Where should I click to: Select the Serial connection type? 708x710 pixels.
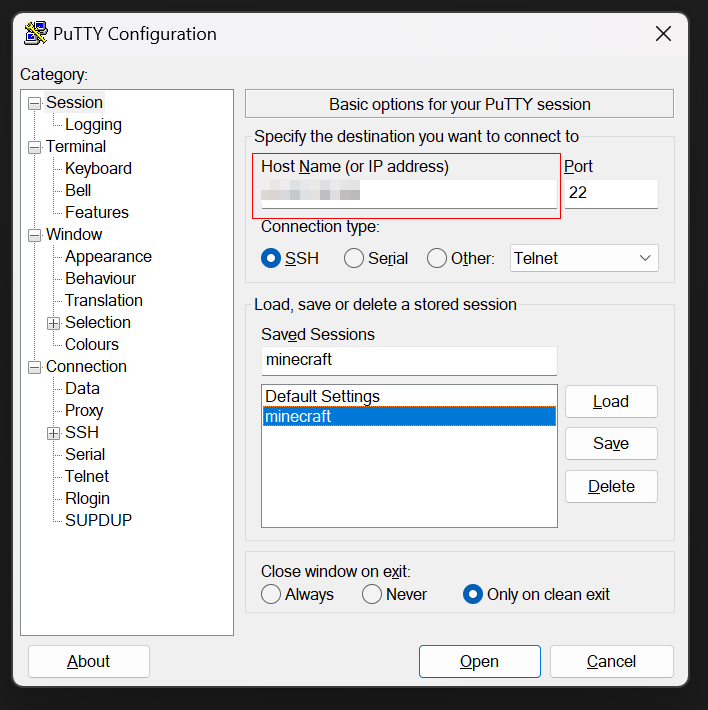click(x=354, y=258)
